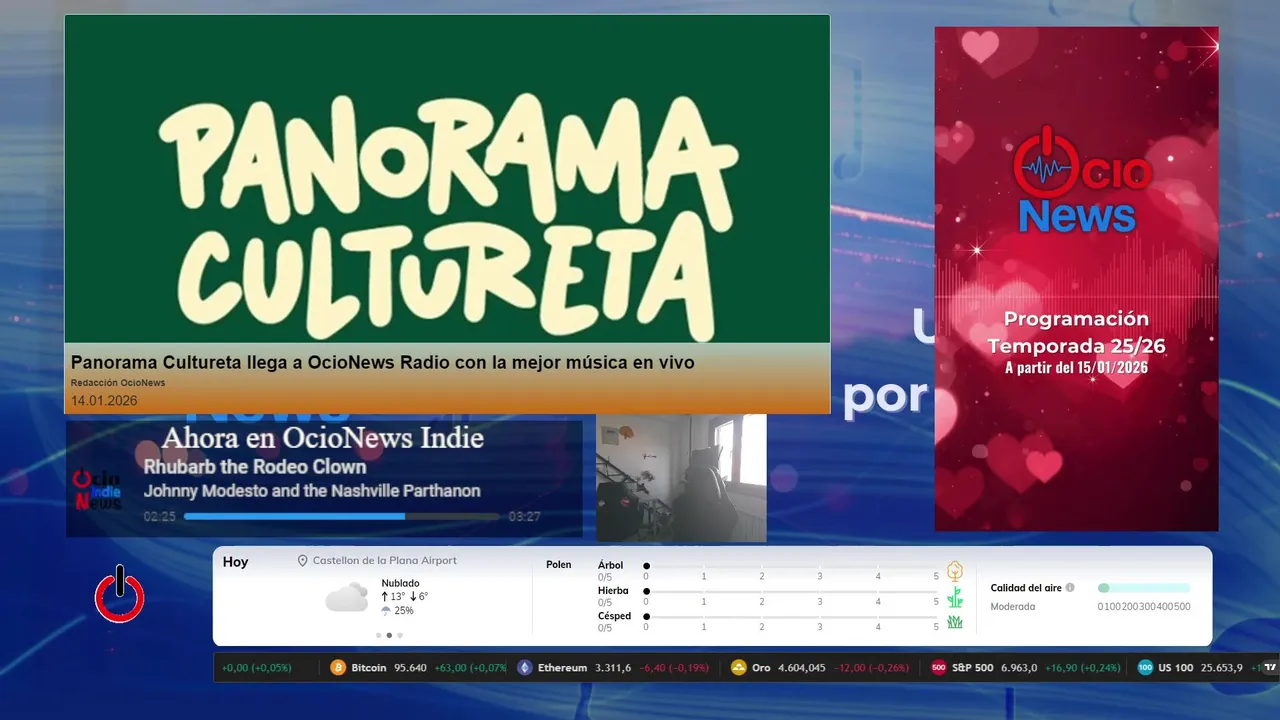Image resolution: width=1280 pixels, height=720 pixels.
Task: Click the Hoy weather heading
Action: [236, 562]
